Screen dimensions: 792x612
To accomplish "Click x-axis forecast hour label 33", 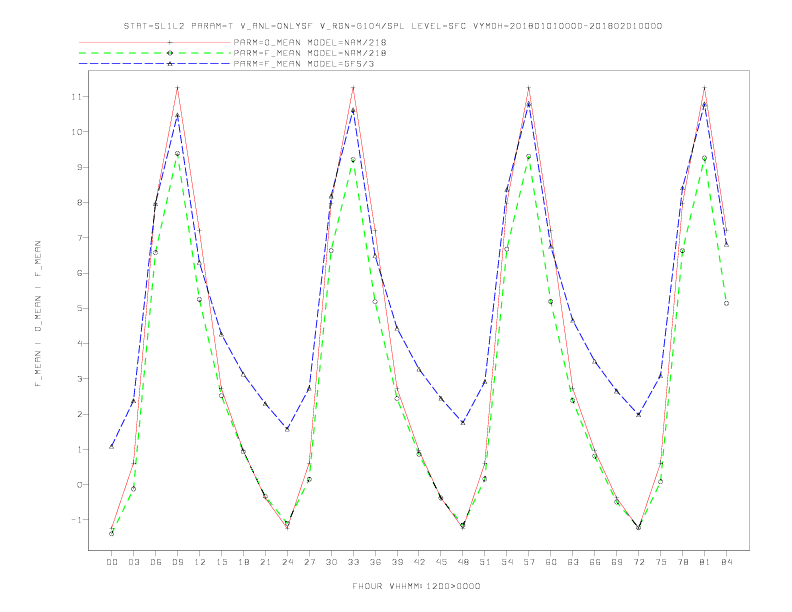I will click(x=353, y=562).
